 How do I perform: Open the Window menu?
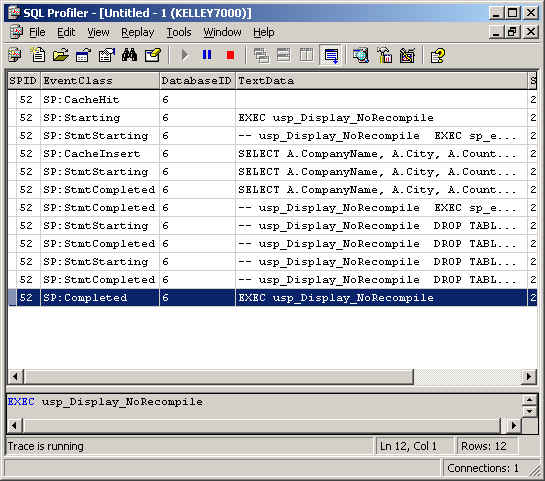coord(222,32)
